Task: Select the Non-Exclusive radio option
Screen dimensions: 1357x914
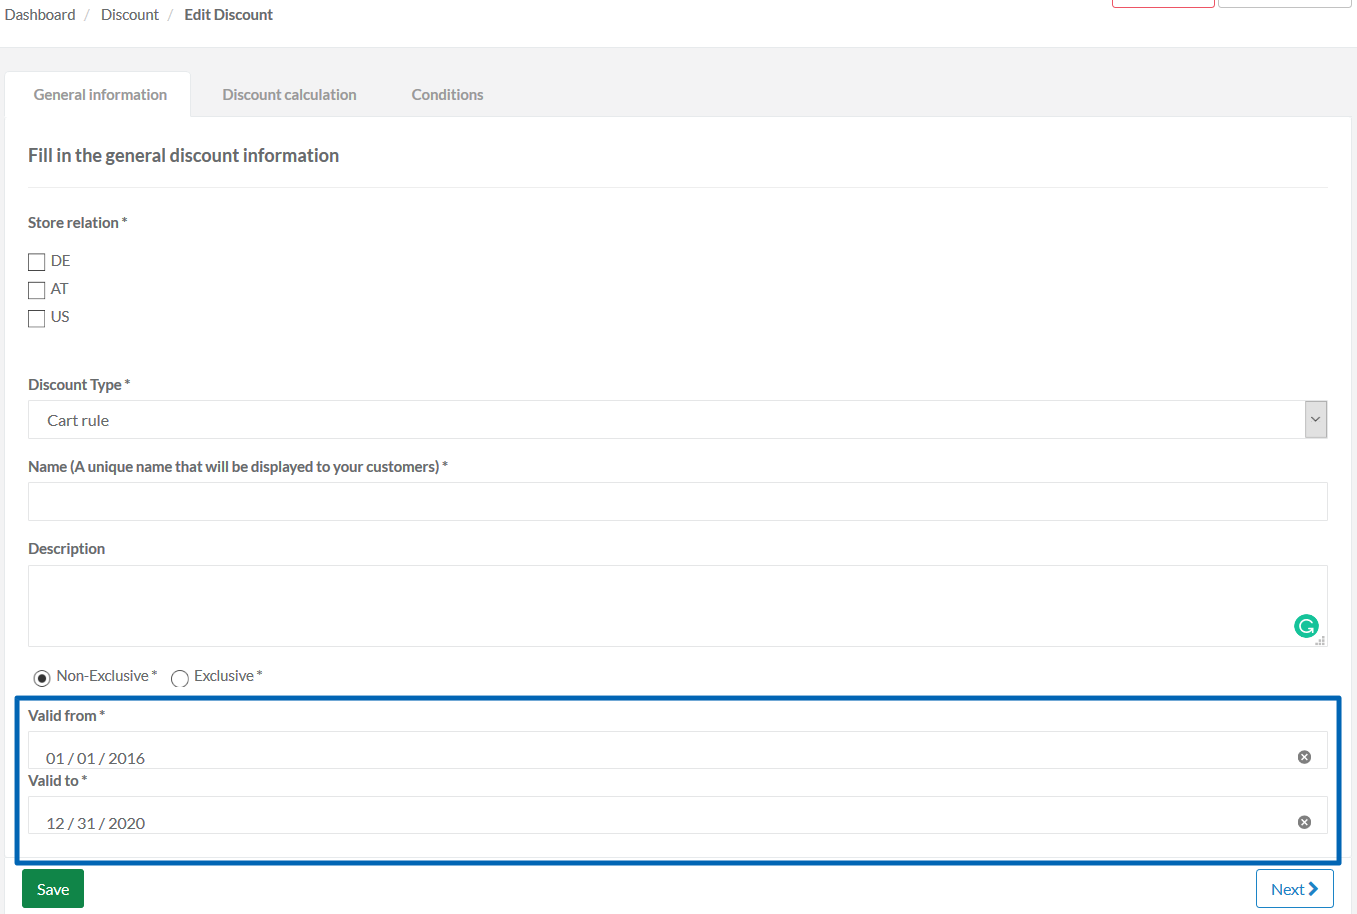Action: coord(42,678)
